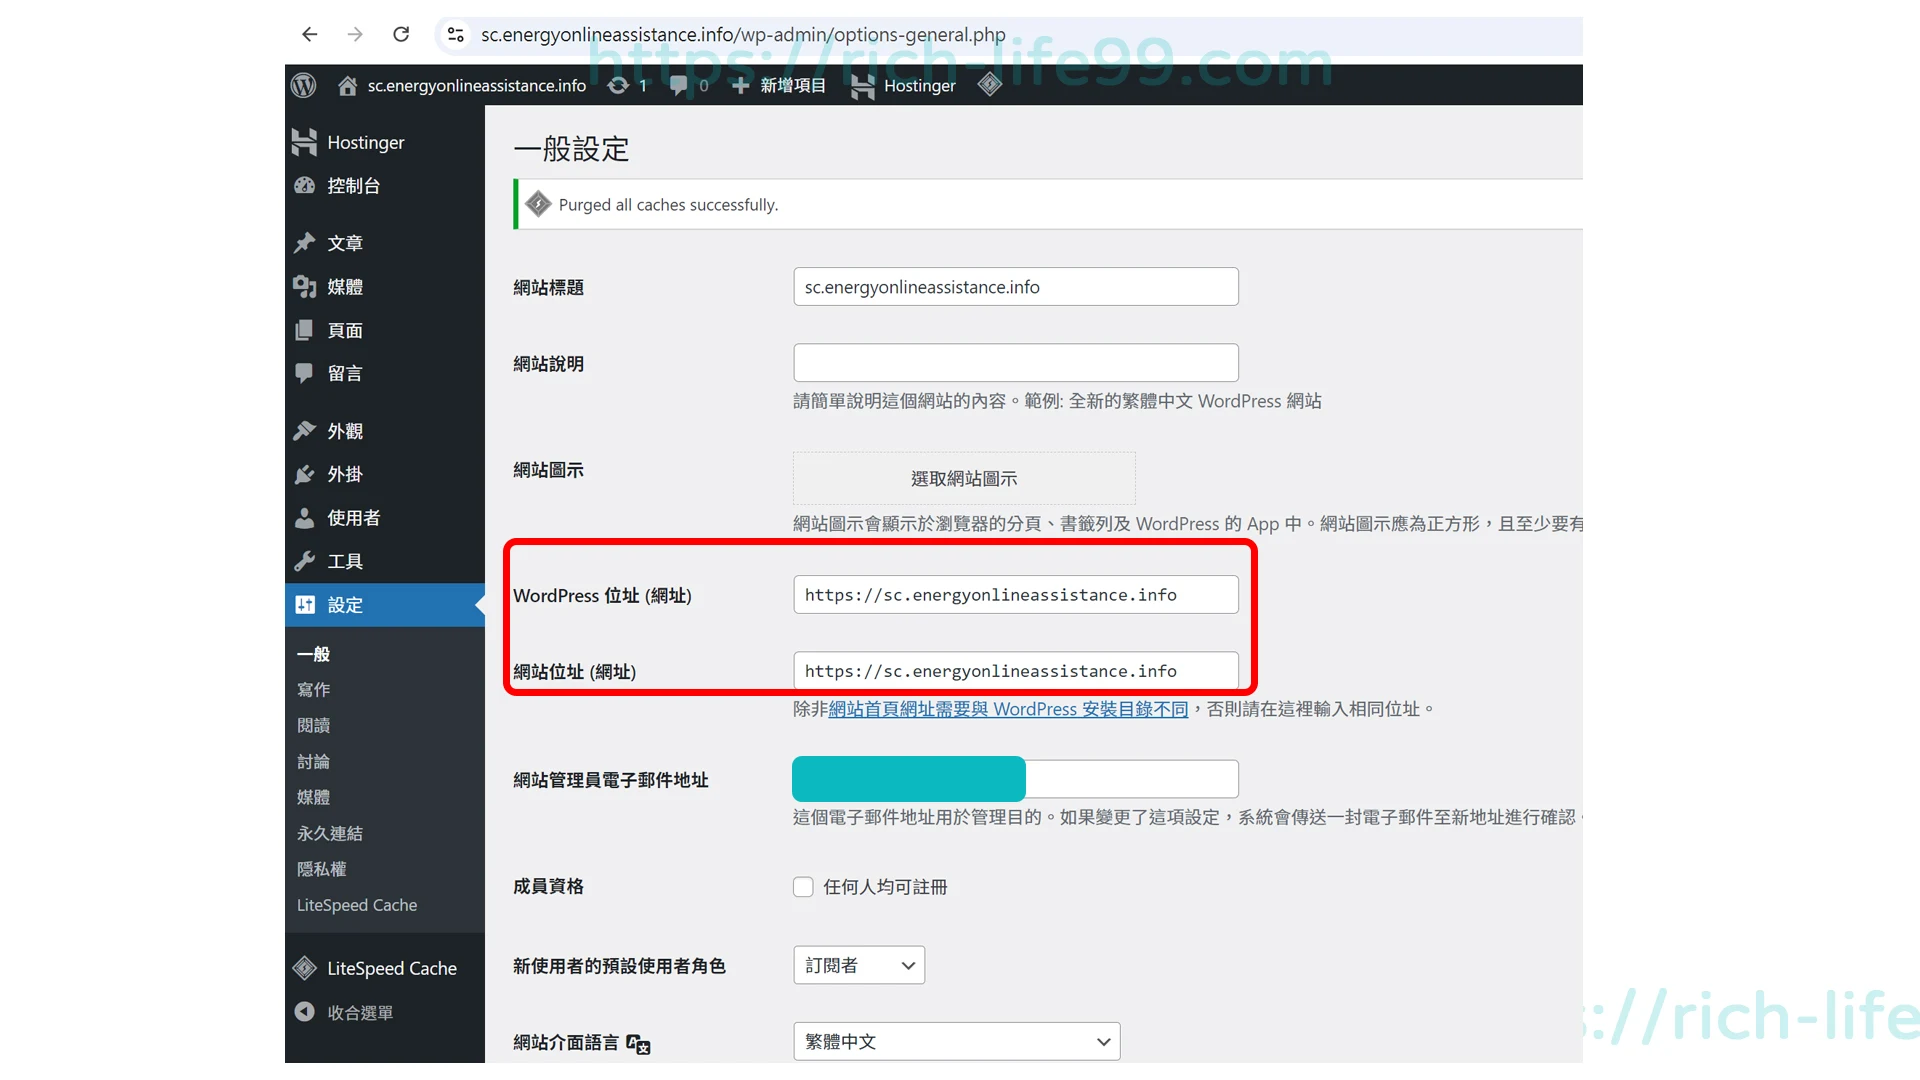Click 新增項目 in admin bar

(793, 86)
